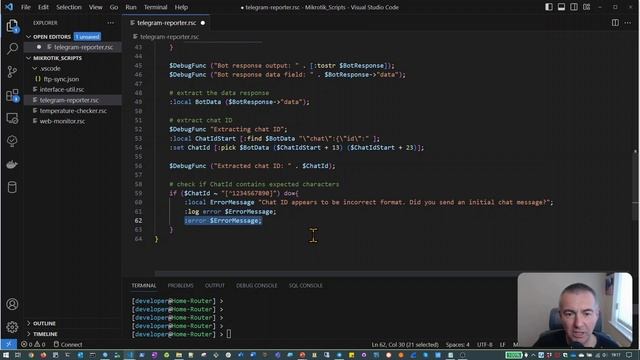Expand the Timeline section
640x360 pixels.
[x=29, y=334]
